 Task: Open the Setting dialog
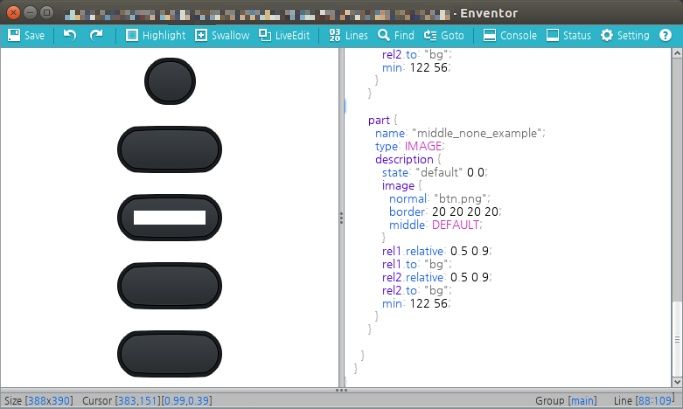pyautogui.click(x=625, y=35)
